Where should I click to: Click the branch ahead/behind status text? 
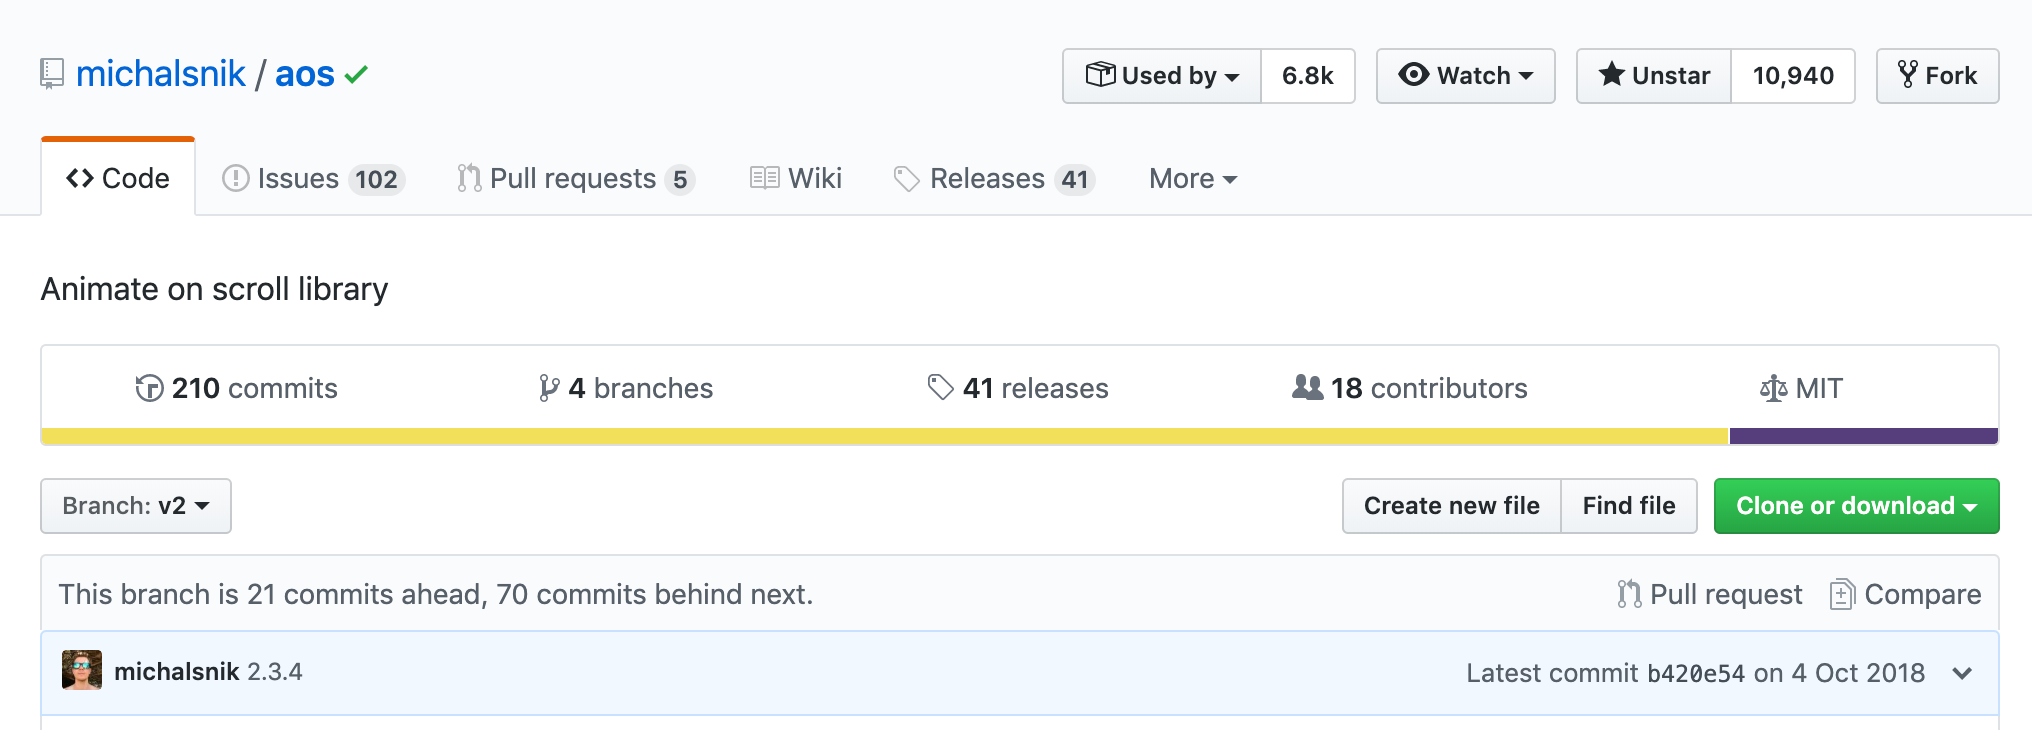pyautogui.click(x=436, y=594)
